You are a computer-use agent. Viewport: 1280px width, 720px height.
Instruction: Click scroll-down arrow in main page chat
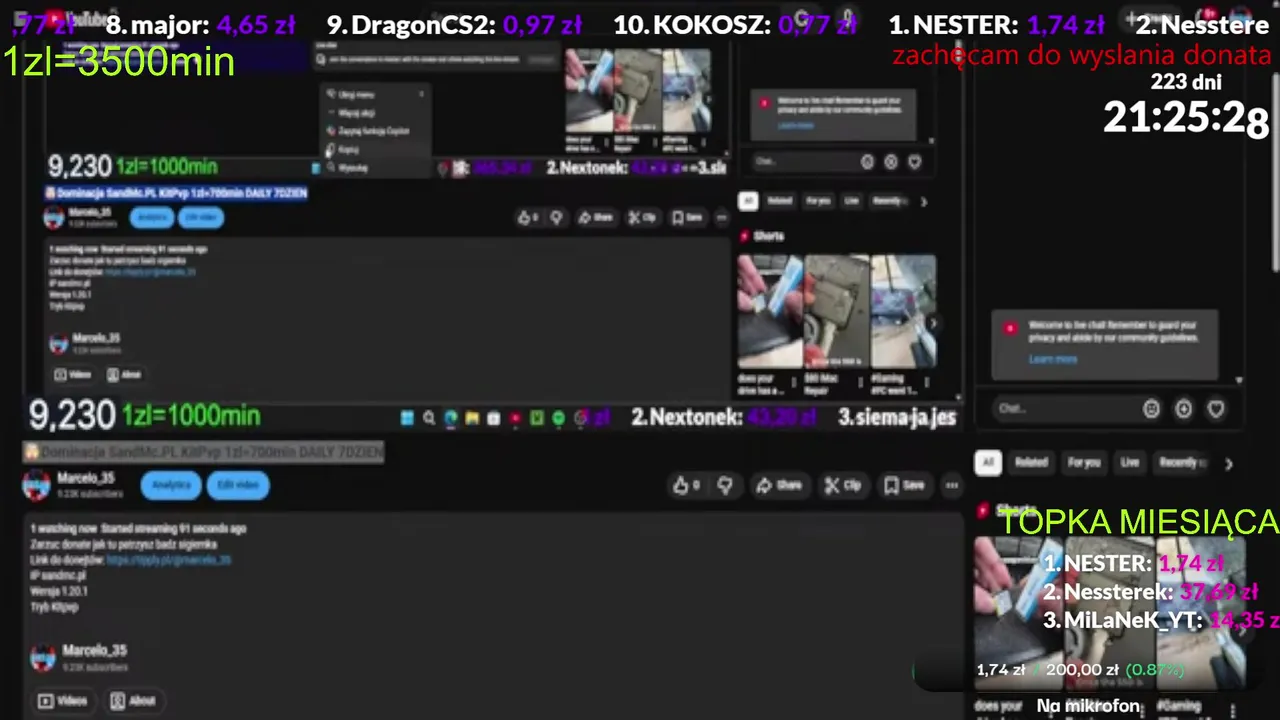pyautogui.click(x=1239, y=380)
